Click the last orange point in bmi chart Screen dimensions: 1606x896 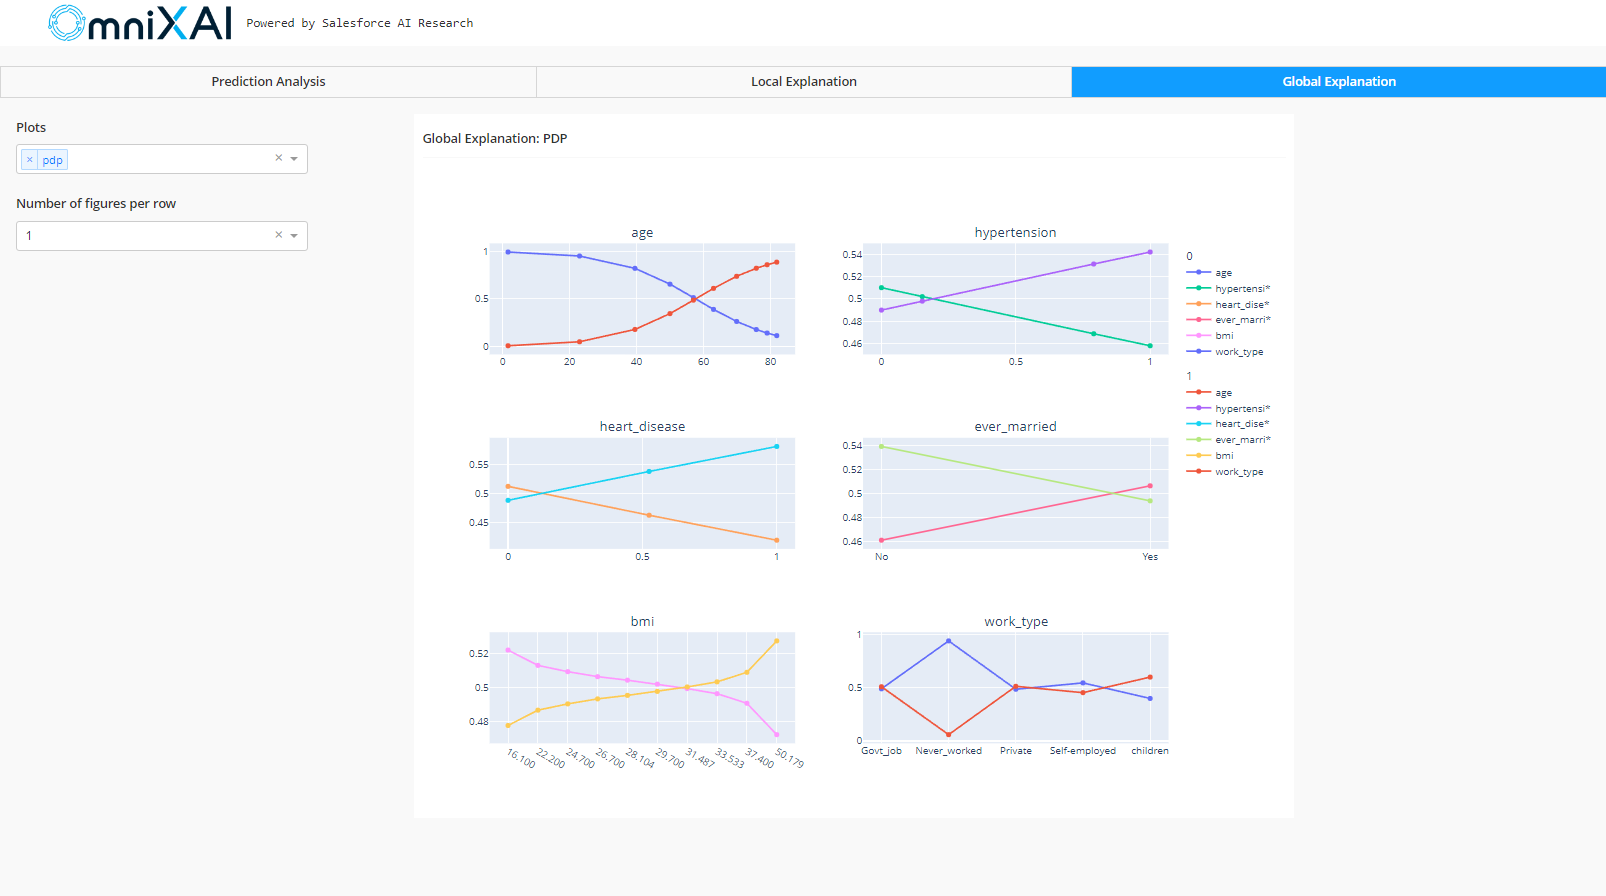tap(776, 641)
